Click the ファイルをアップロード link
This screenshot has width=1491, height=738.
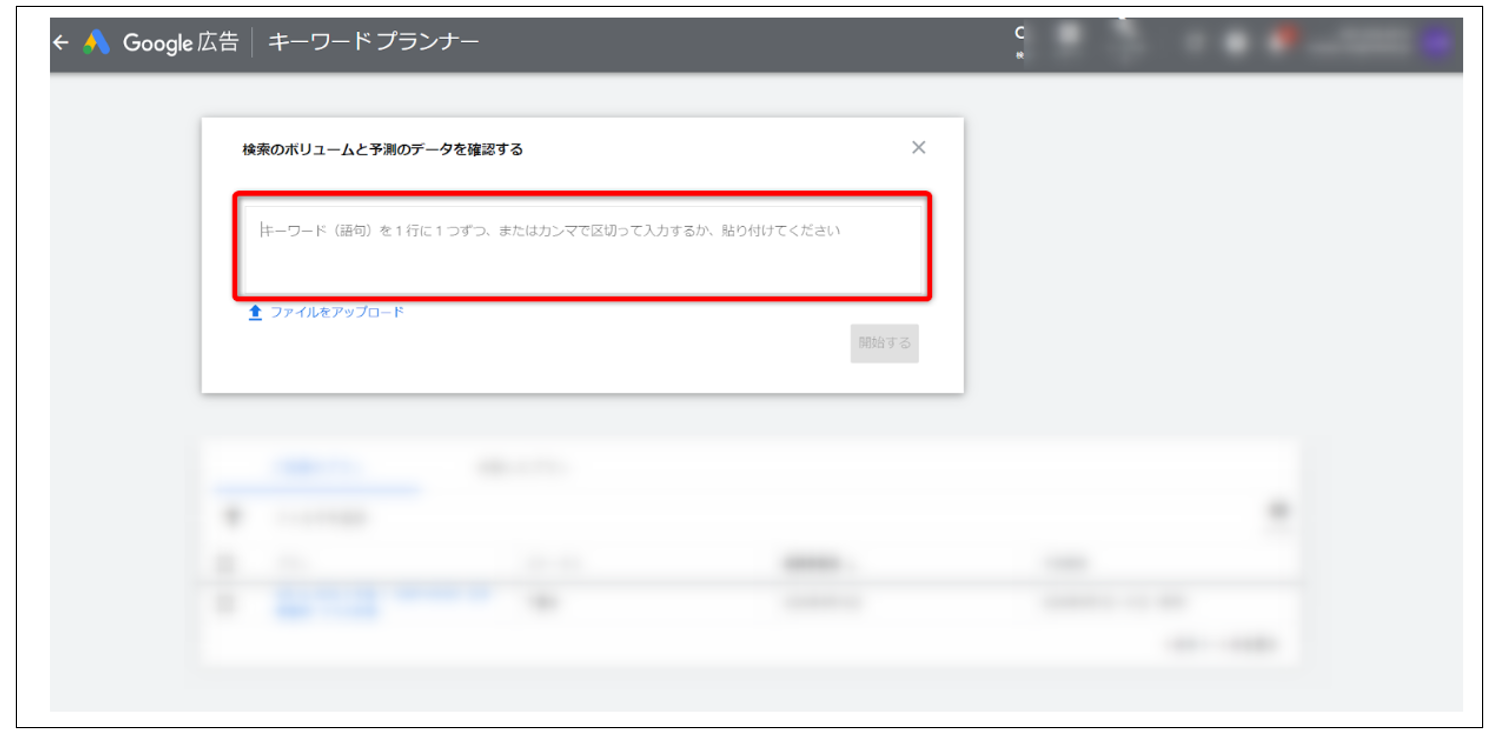click(x=337, y=312)
